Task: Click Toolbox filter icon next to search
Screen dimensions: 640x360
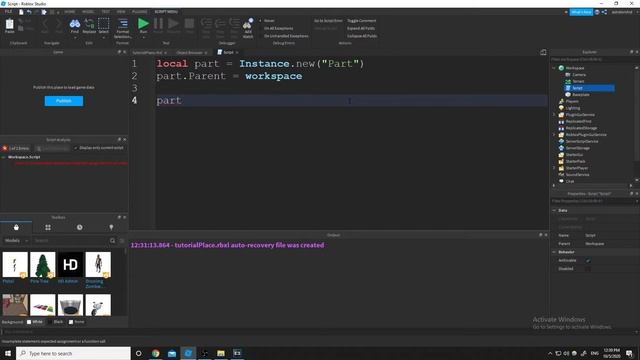Action: coord(122,241)
